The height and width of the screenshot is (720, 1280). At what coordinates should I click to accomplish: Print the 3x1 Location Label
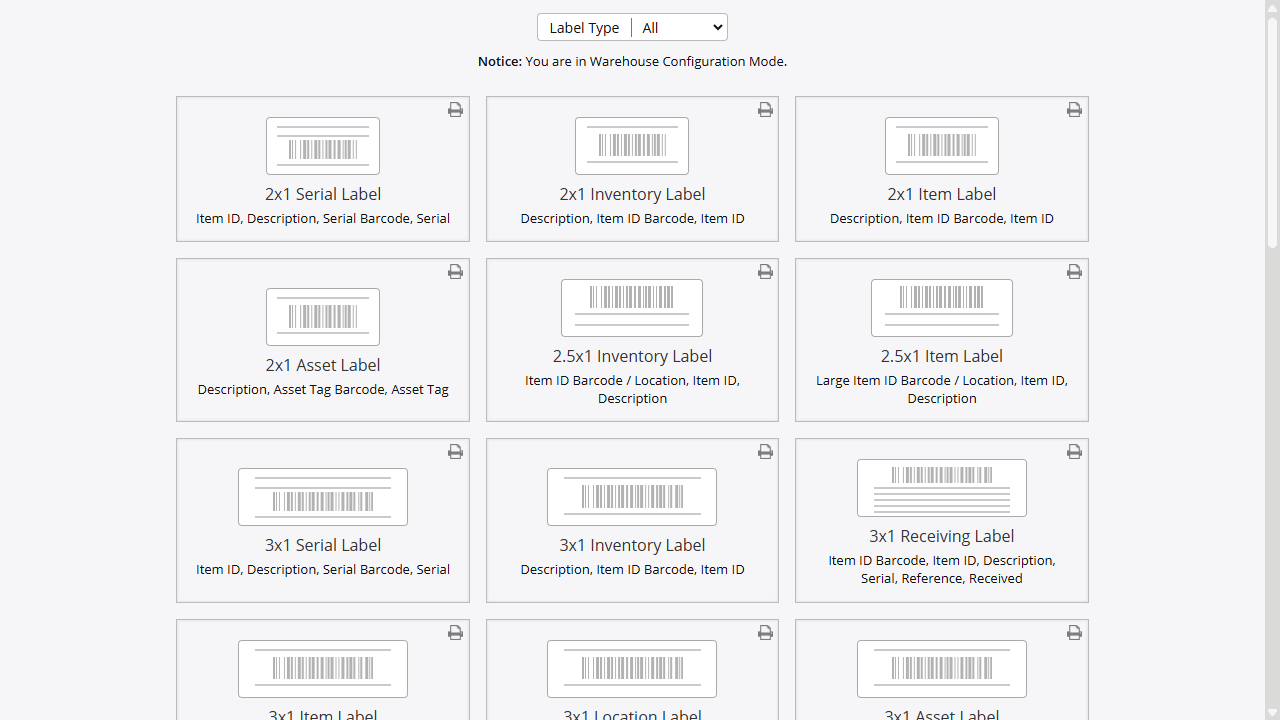pyautogui.click(x=765, y=633)
